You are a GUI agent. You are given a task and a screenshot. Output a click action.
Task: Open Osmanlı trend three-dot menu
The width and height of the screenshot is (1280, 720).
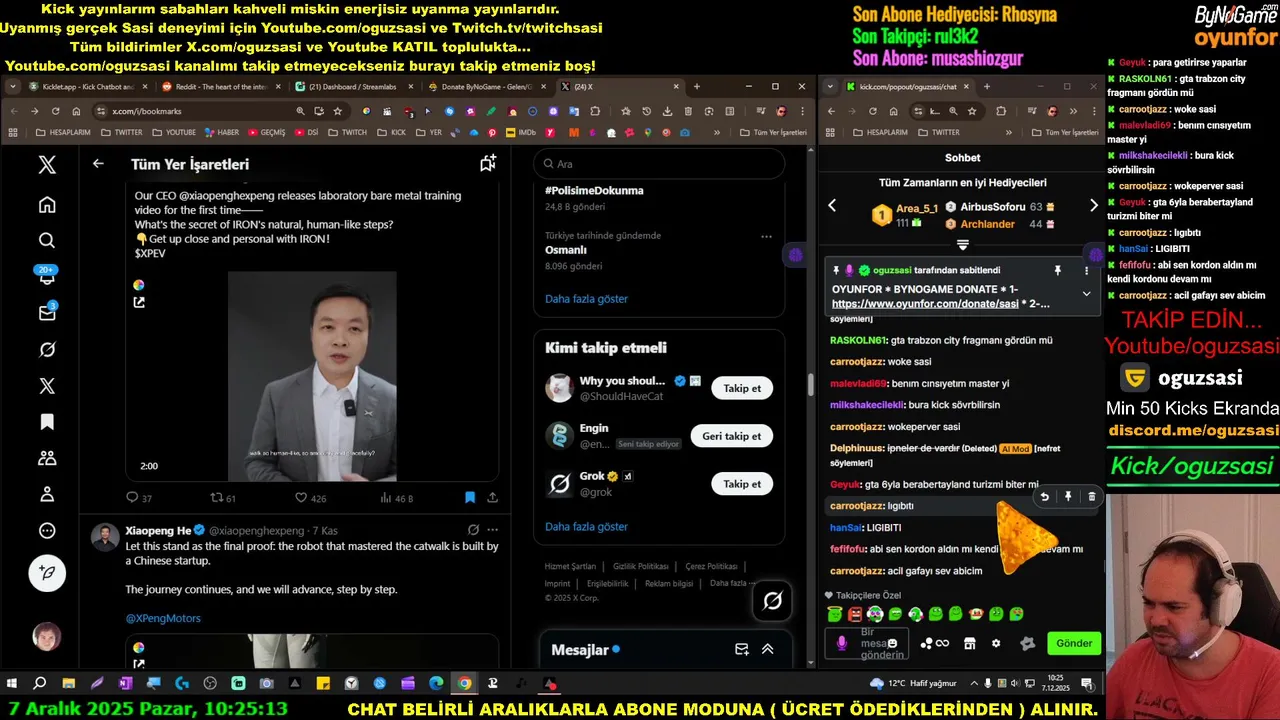(x=766, y=236)
